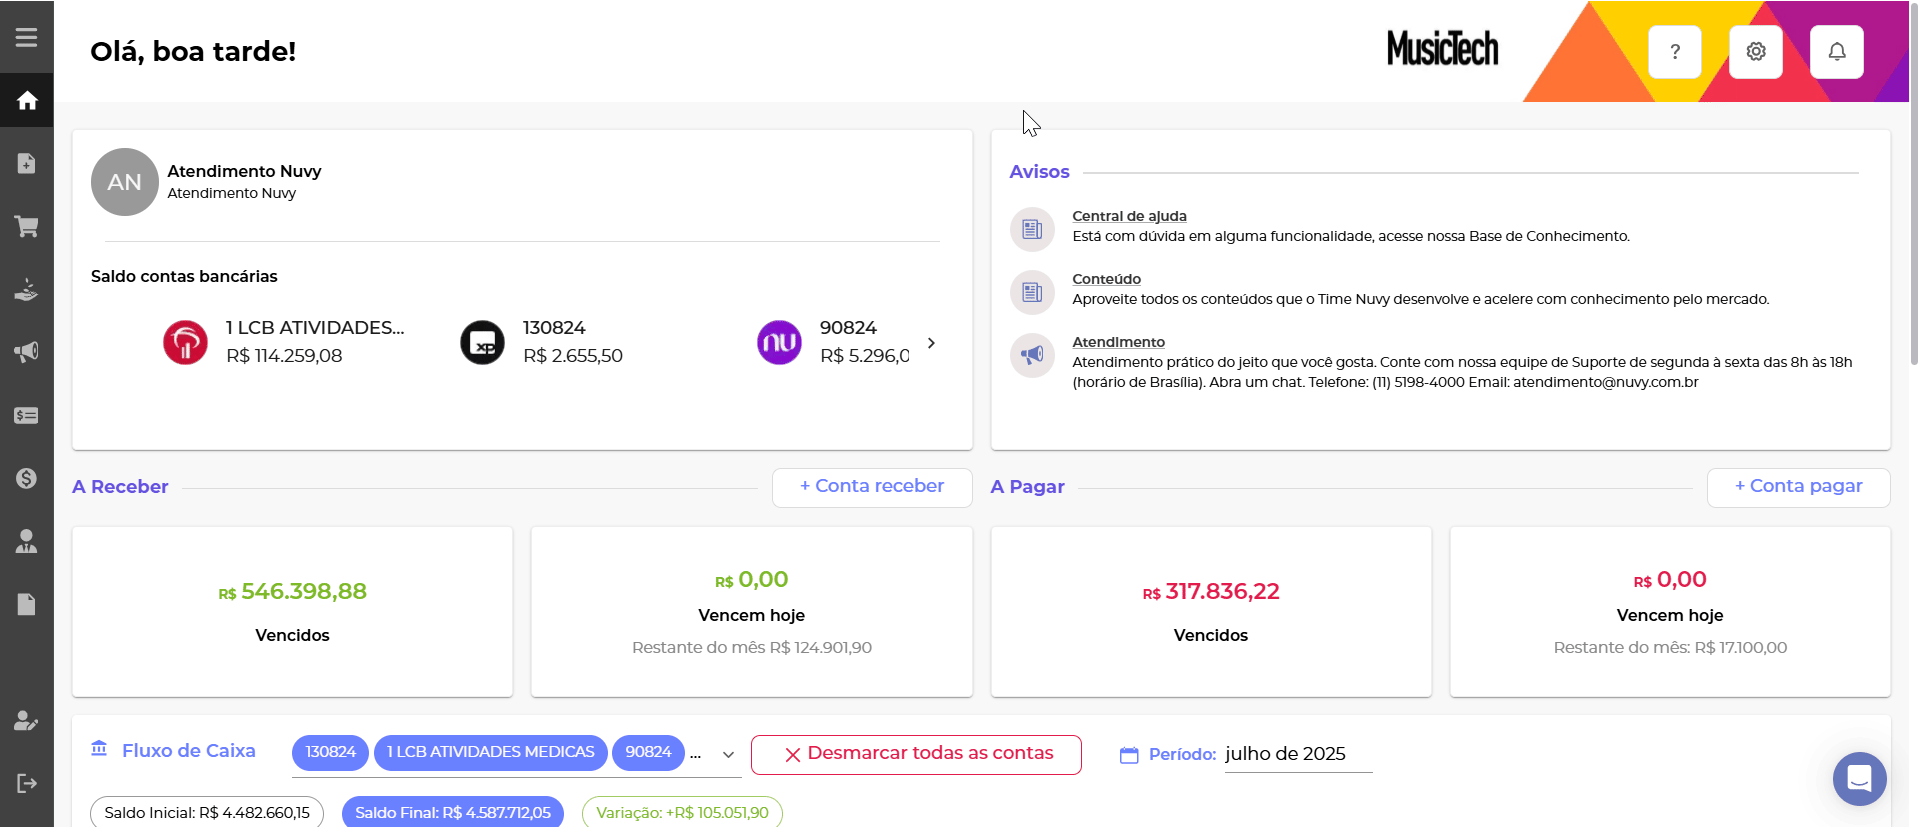The width and height of the screenshot is (1920, 827).
Task: Toggle the 1 LCB ATIVIDADES MEDICAS chip
Action: [490, 752]
